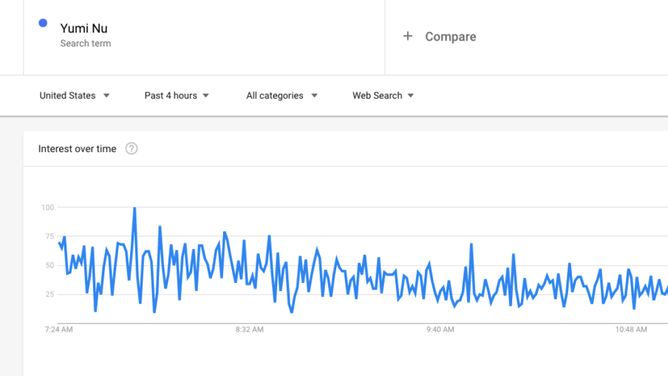Click the arrow next to United States

click(x=107, y=95)
